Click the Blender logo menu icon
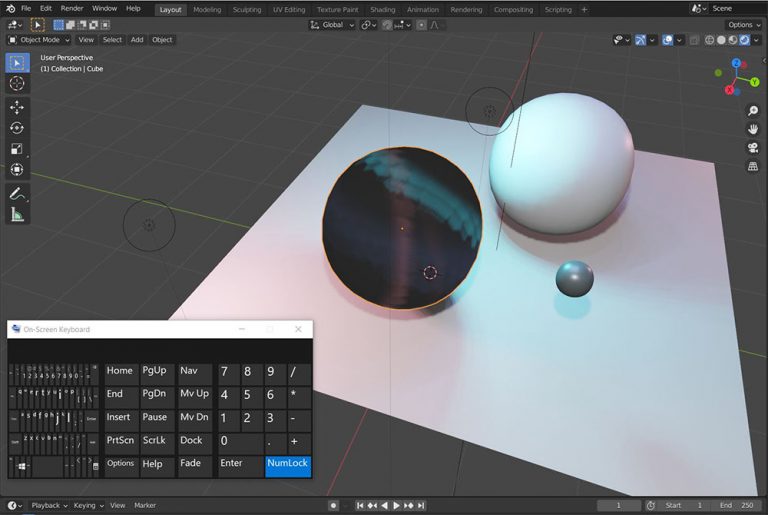The image size is (768, 515). point(10,8)
